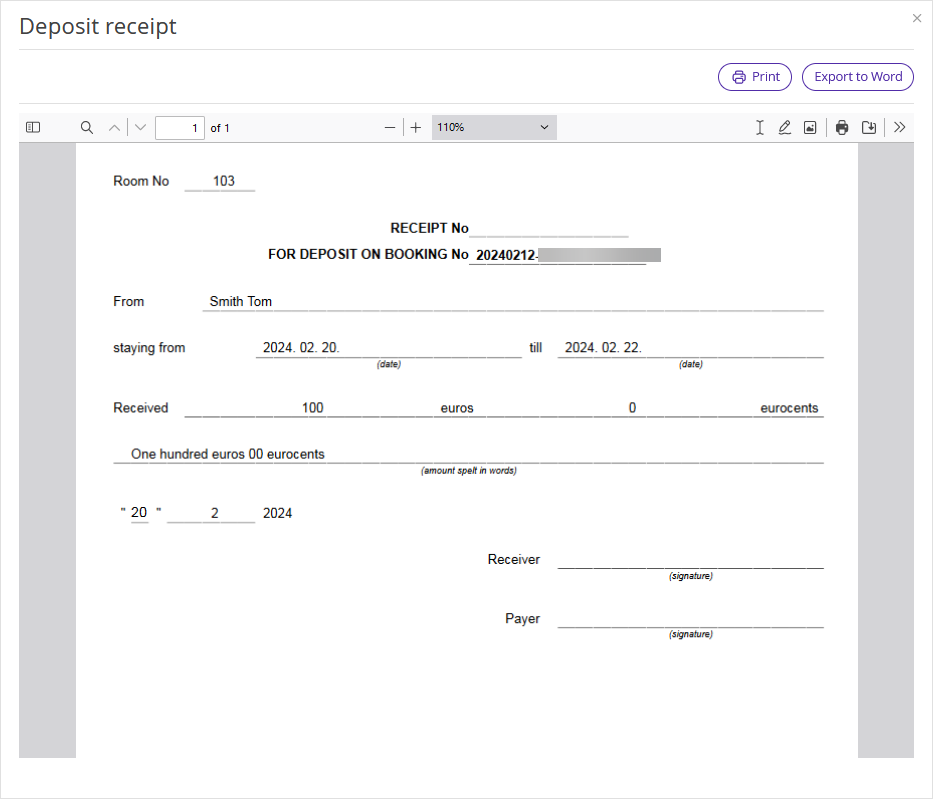Download the receipt PDF
Screen dimensions: 933x799
(869, 127)
